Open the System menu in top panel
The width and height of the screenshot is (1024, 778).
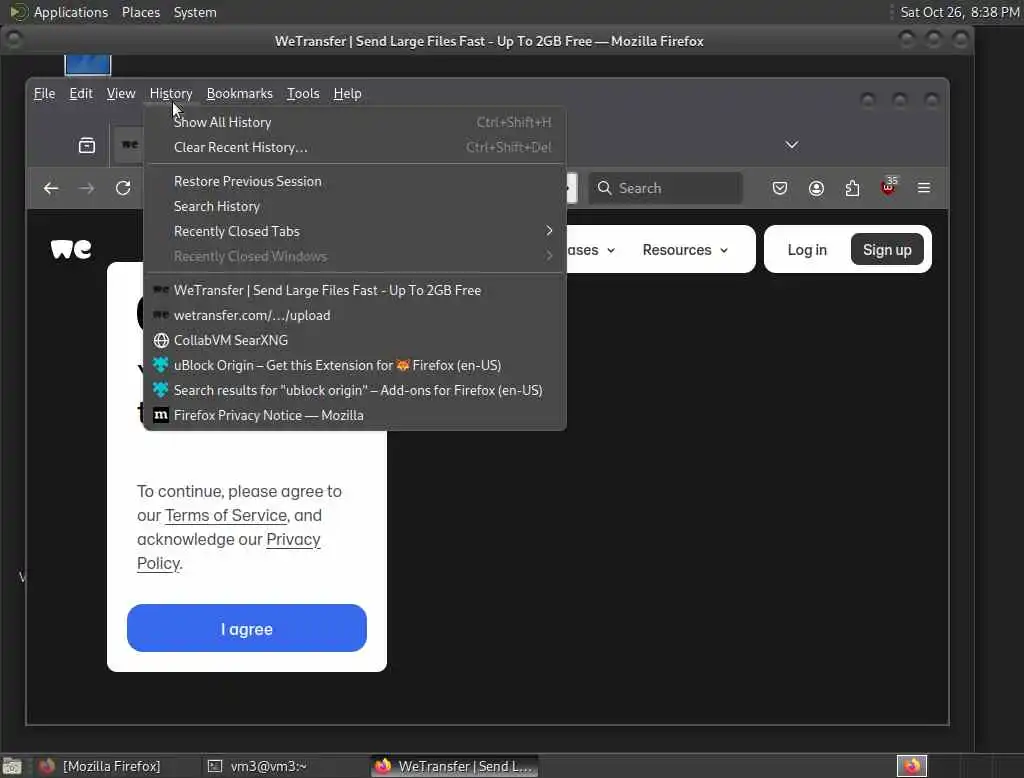[195, 12]
